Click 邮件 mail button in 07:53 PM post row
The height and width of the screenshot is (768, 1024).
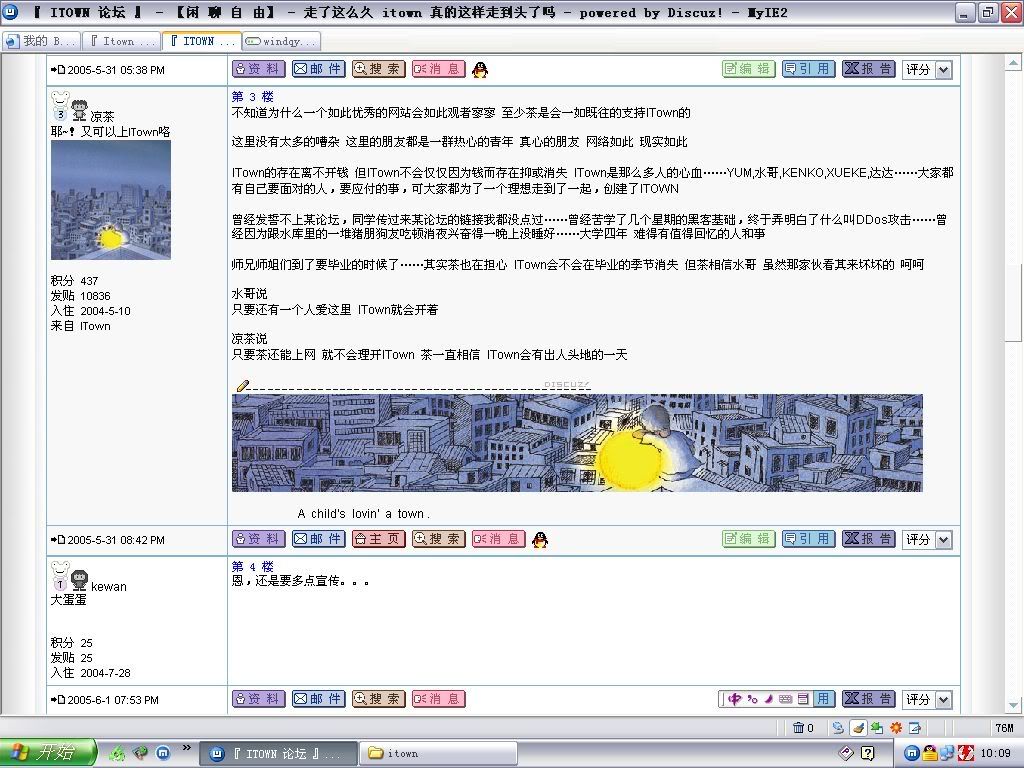pyautogui.click(x=319, y=699)
